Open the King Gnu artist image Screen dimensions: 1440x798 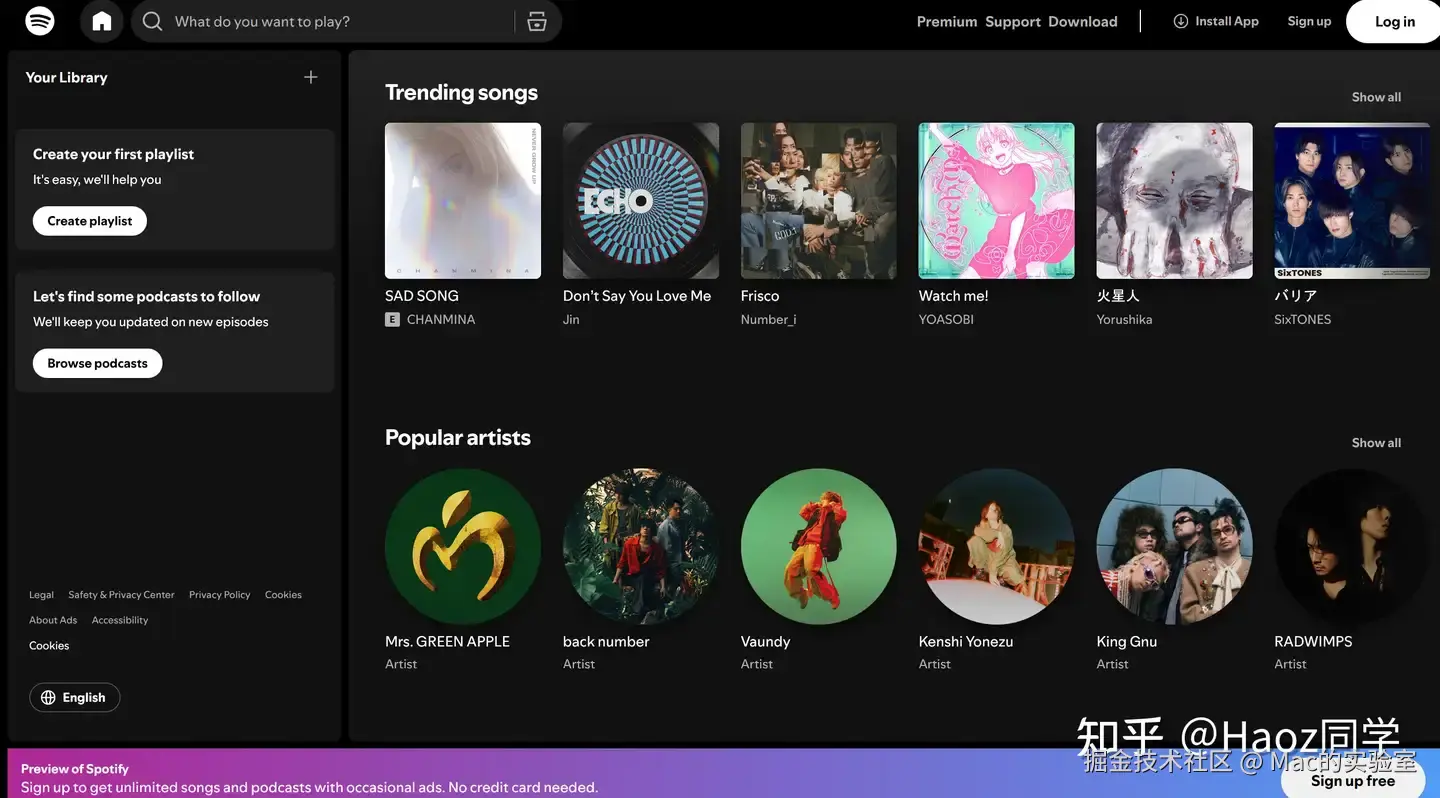pos(1175,547)
